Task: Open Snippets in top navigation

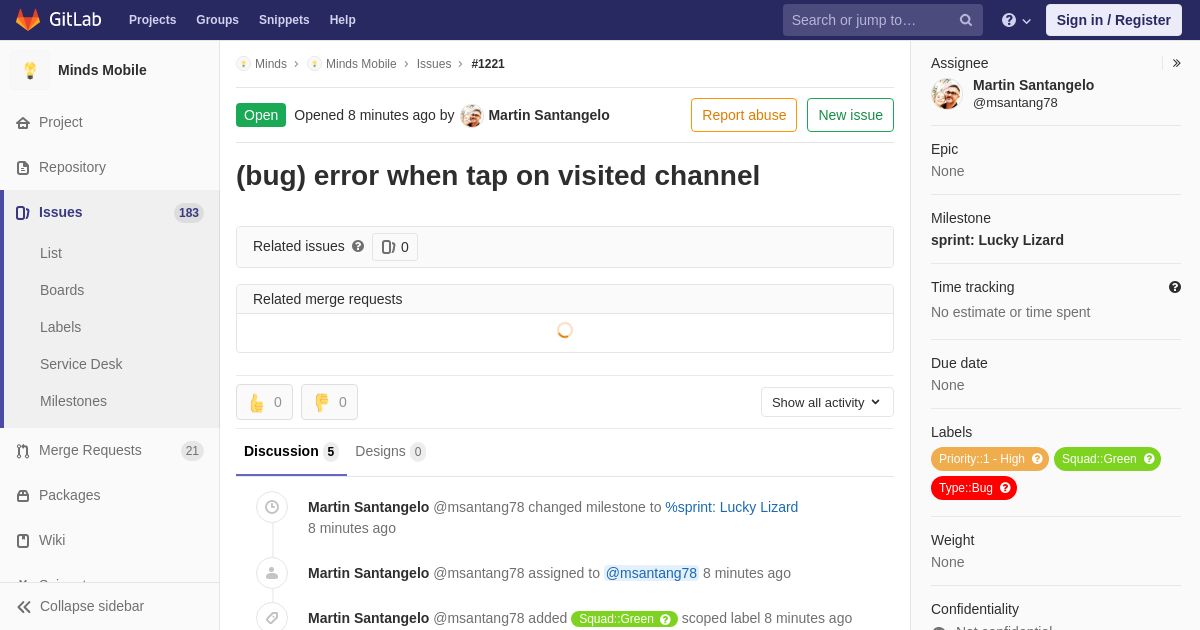Action: (284, 20)
